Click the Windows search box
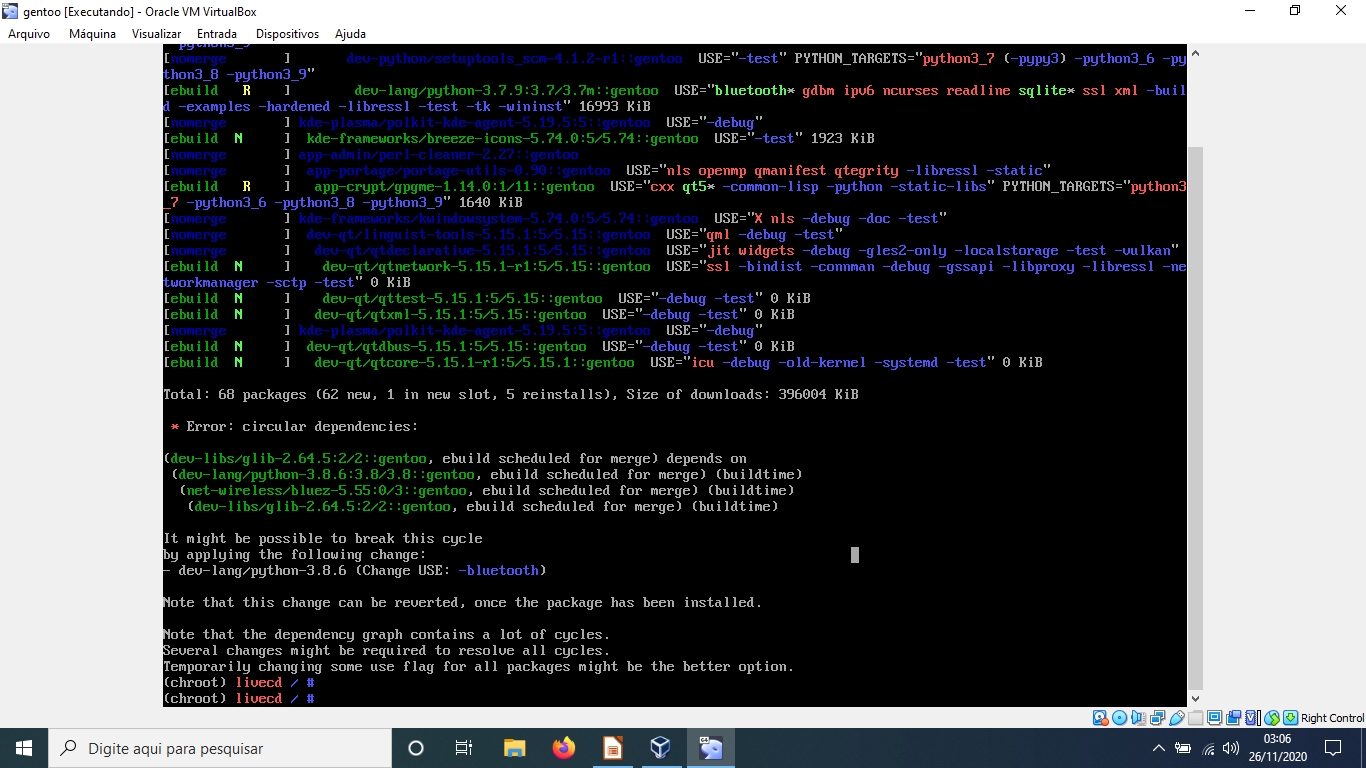1366x768 pixels. tap(220, 748)
